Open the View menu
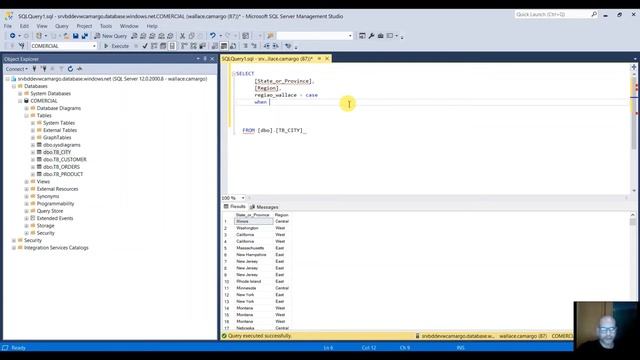 point(42,26)
